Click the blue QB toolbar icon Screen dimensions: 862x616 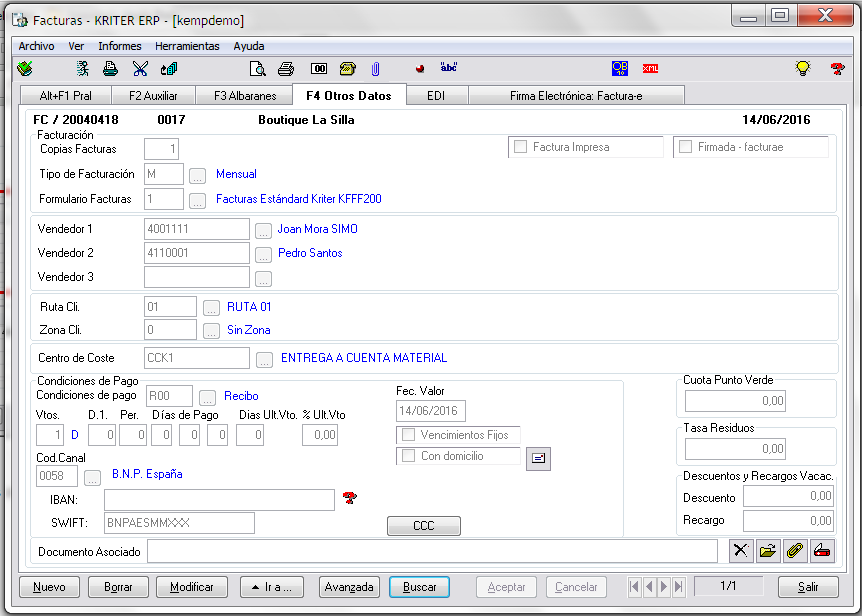(620, 68)
